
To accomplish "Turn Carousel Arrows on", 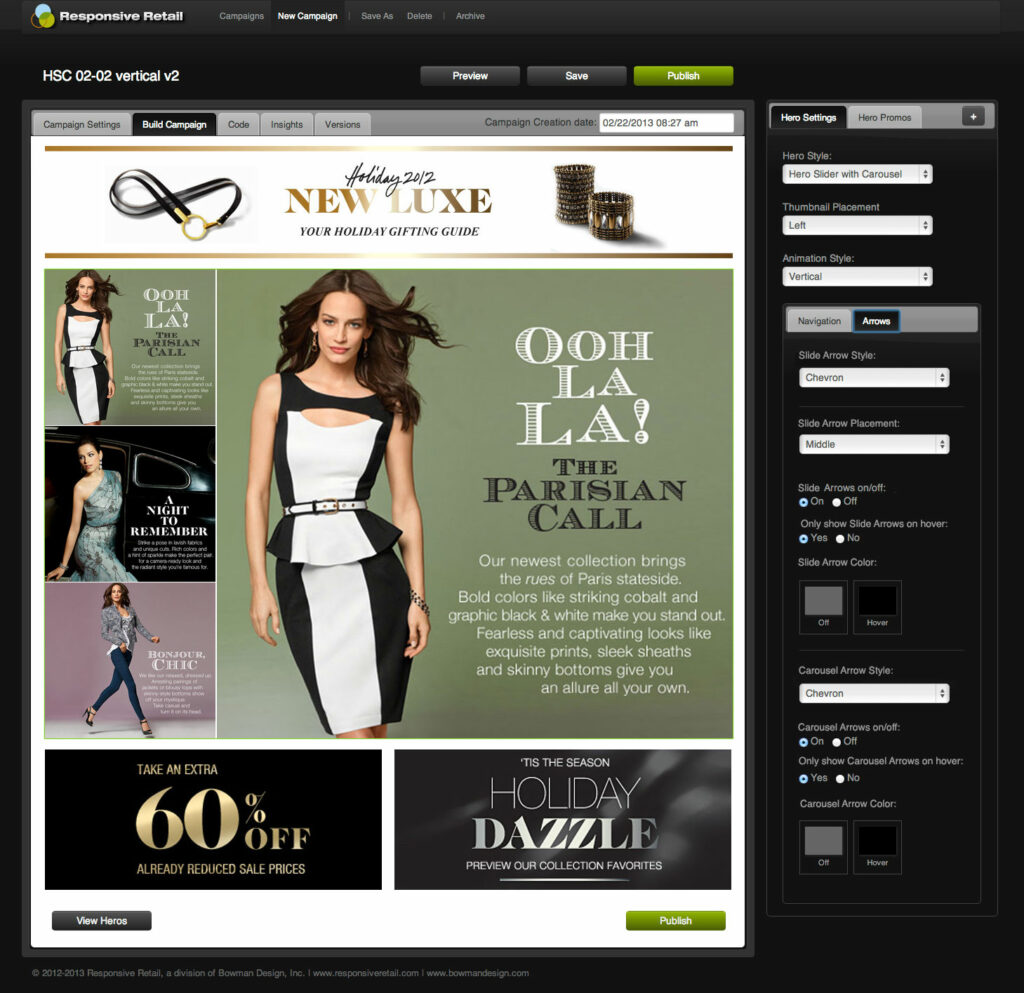I will pos(803,742).
